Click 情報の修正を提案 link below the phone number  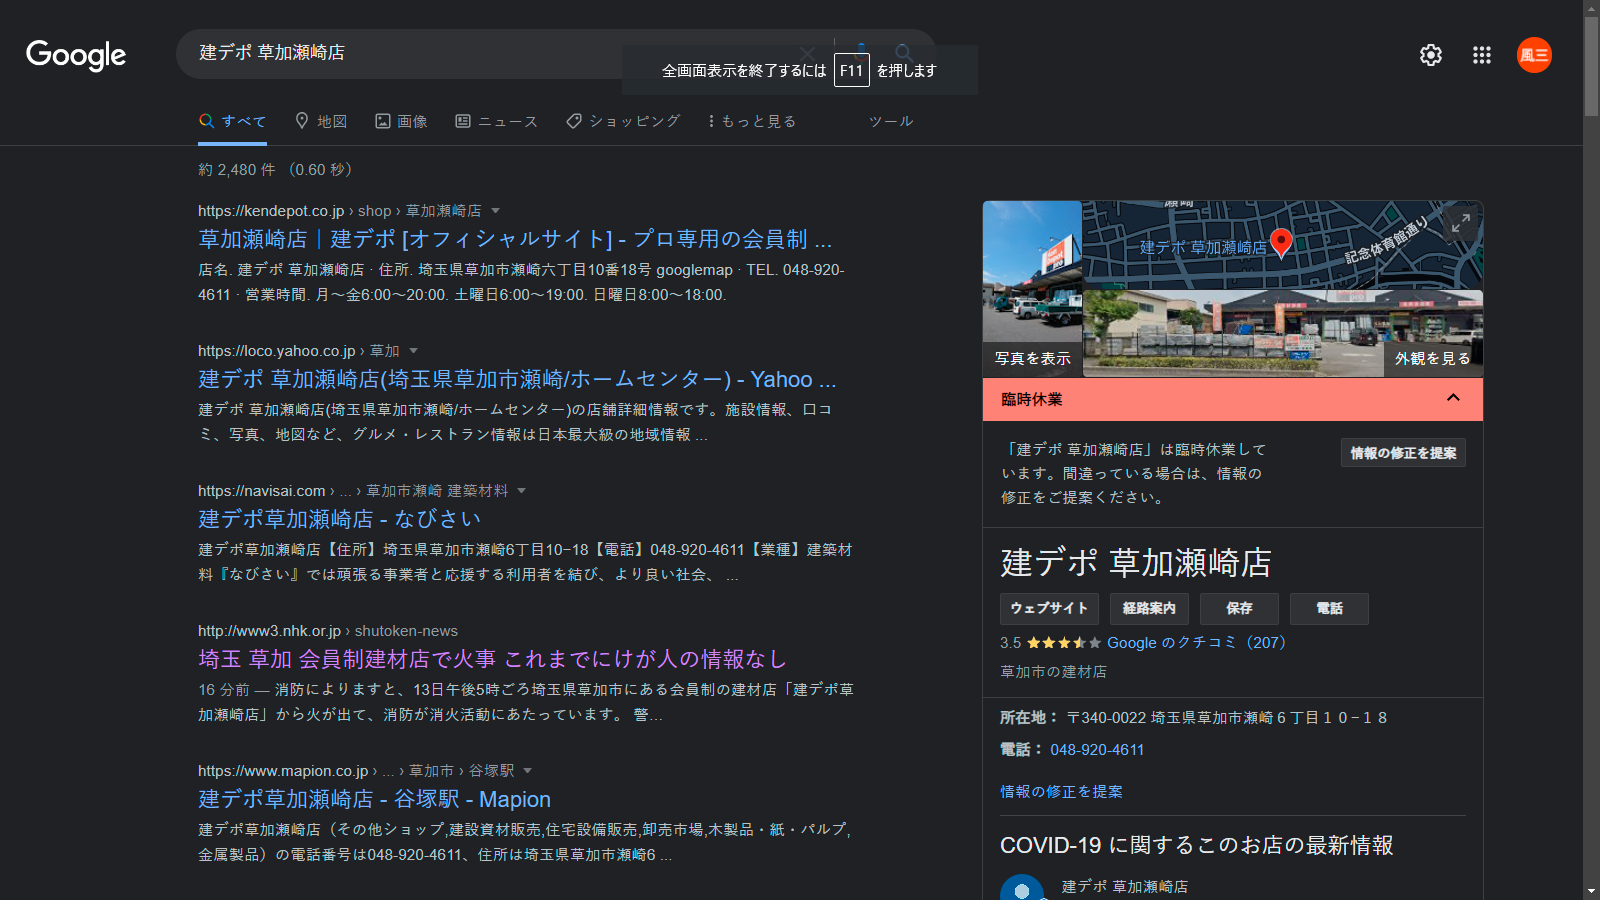[1061, 791]
